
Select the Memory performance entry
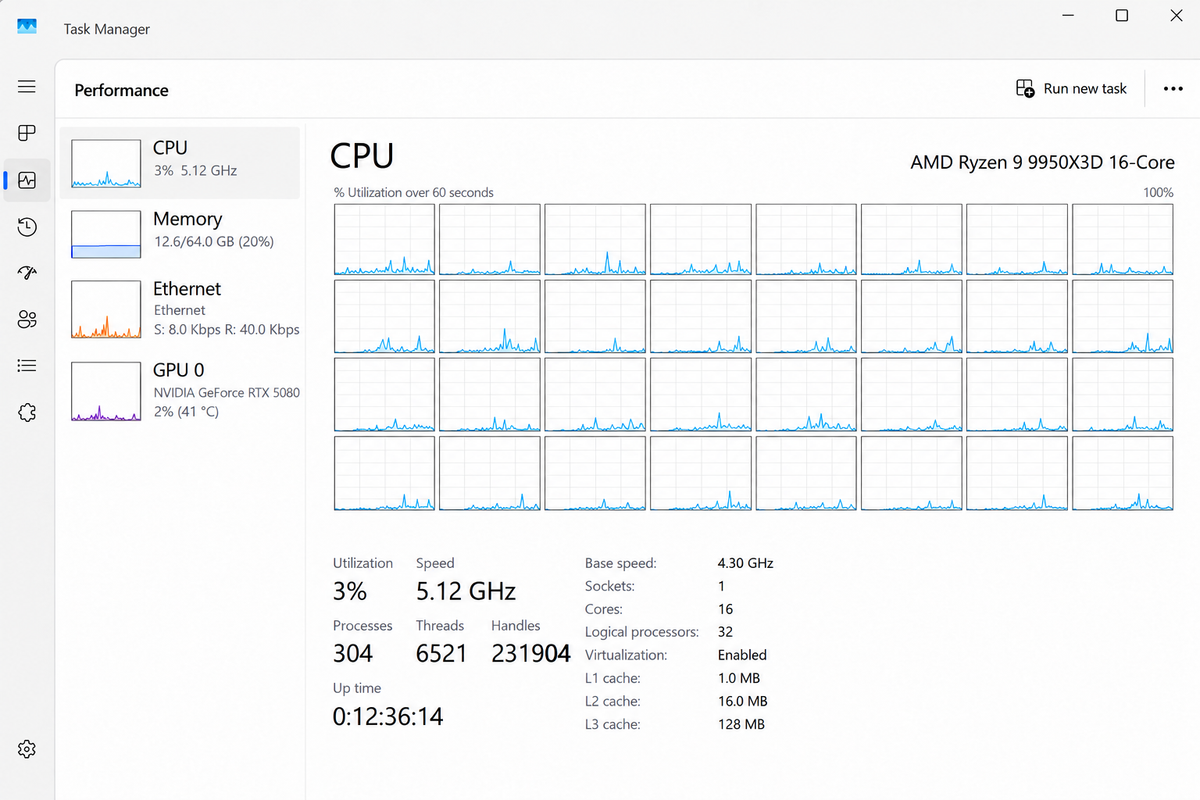(x=180, y=234)
